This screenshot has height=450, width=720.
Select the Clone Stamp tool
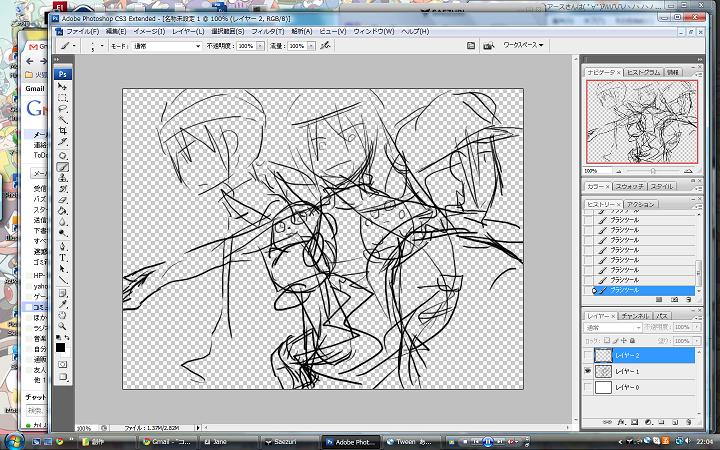coord(62,178)
